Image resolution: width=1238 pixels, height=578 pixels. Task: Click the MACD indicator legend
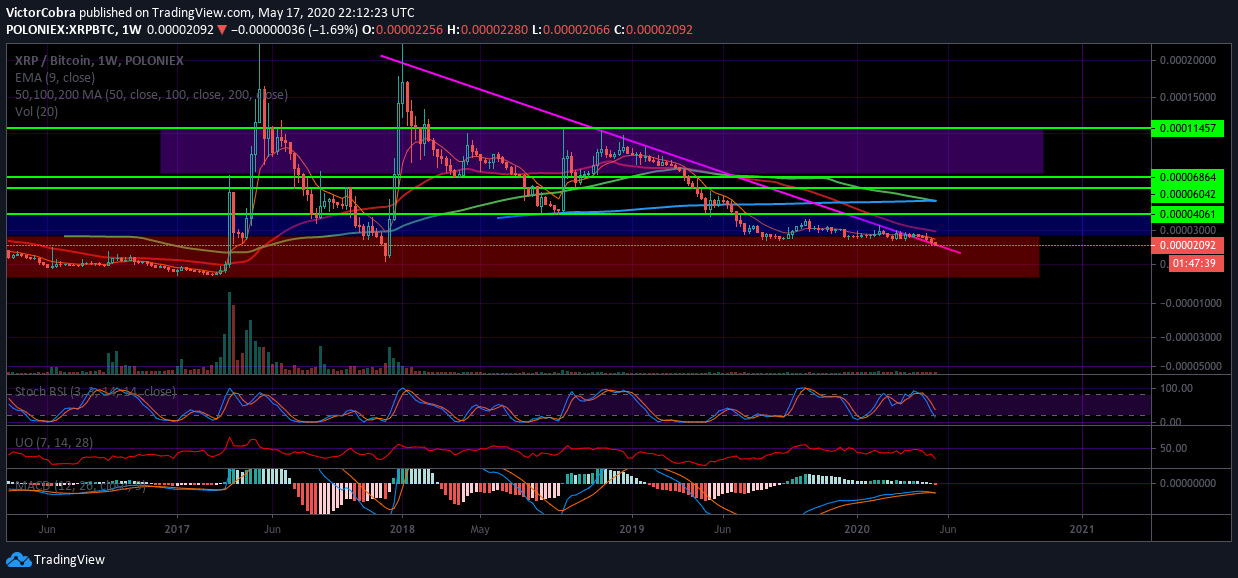[82, 487]
